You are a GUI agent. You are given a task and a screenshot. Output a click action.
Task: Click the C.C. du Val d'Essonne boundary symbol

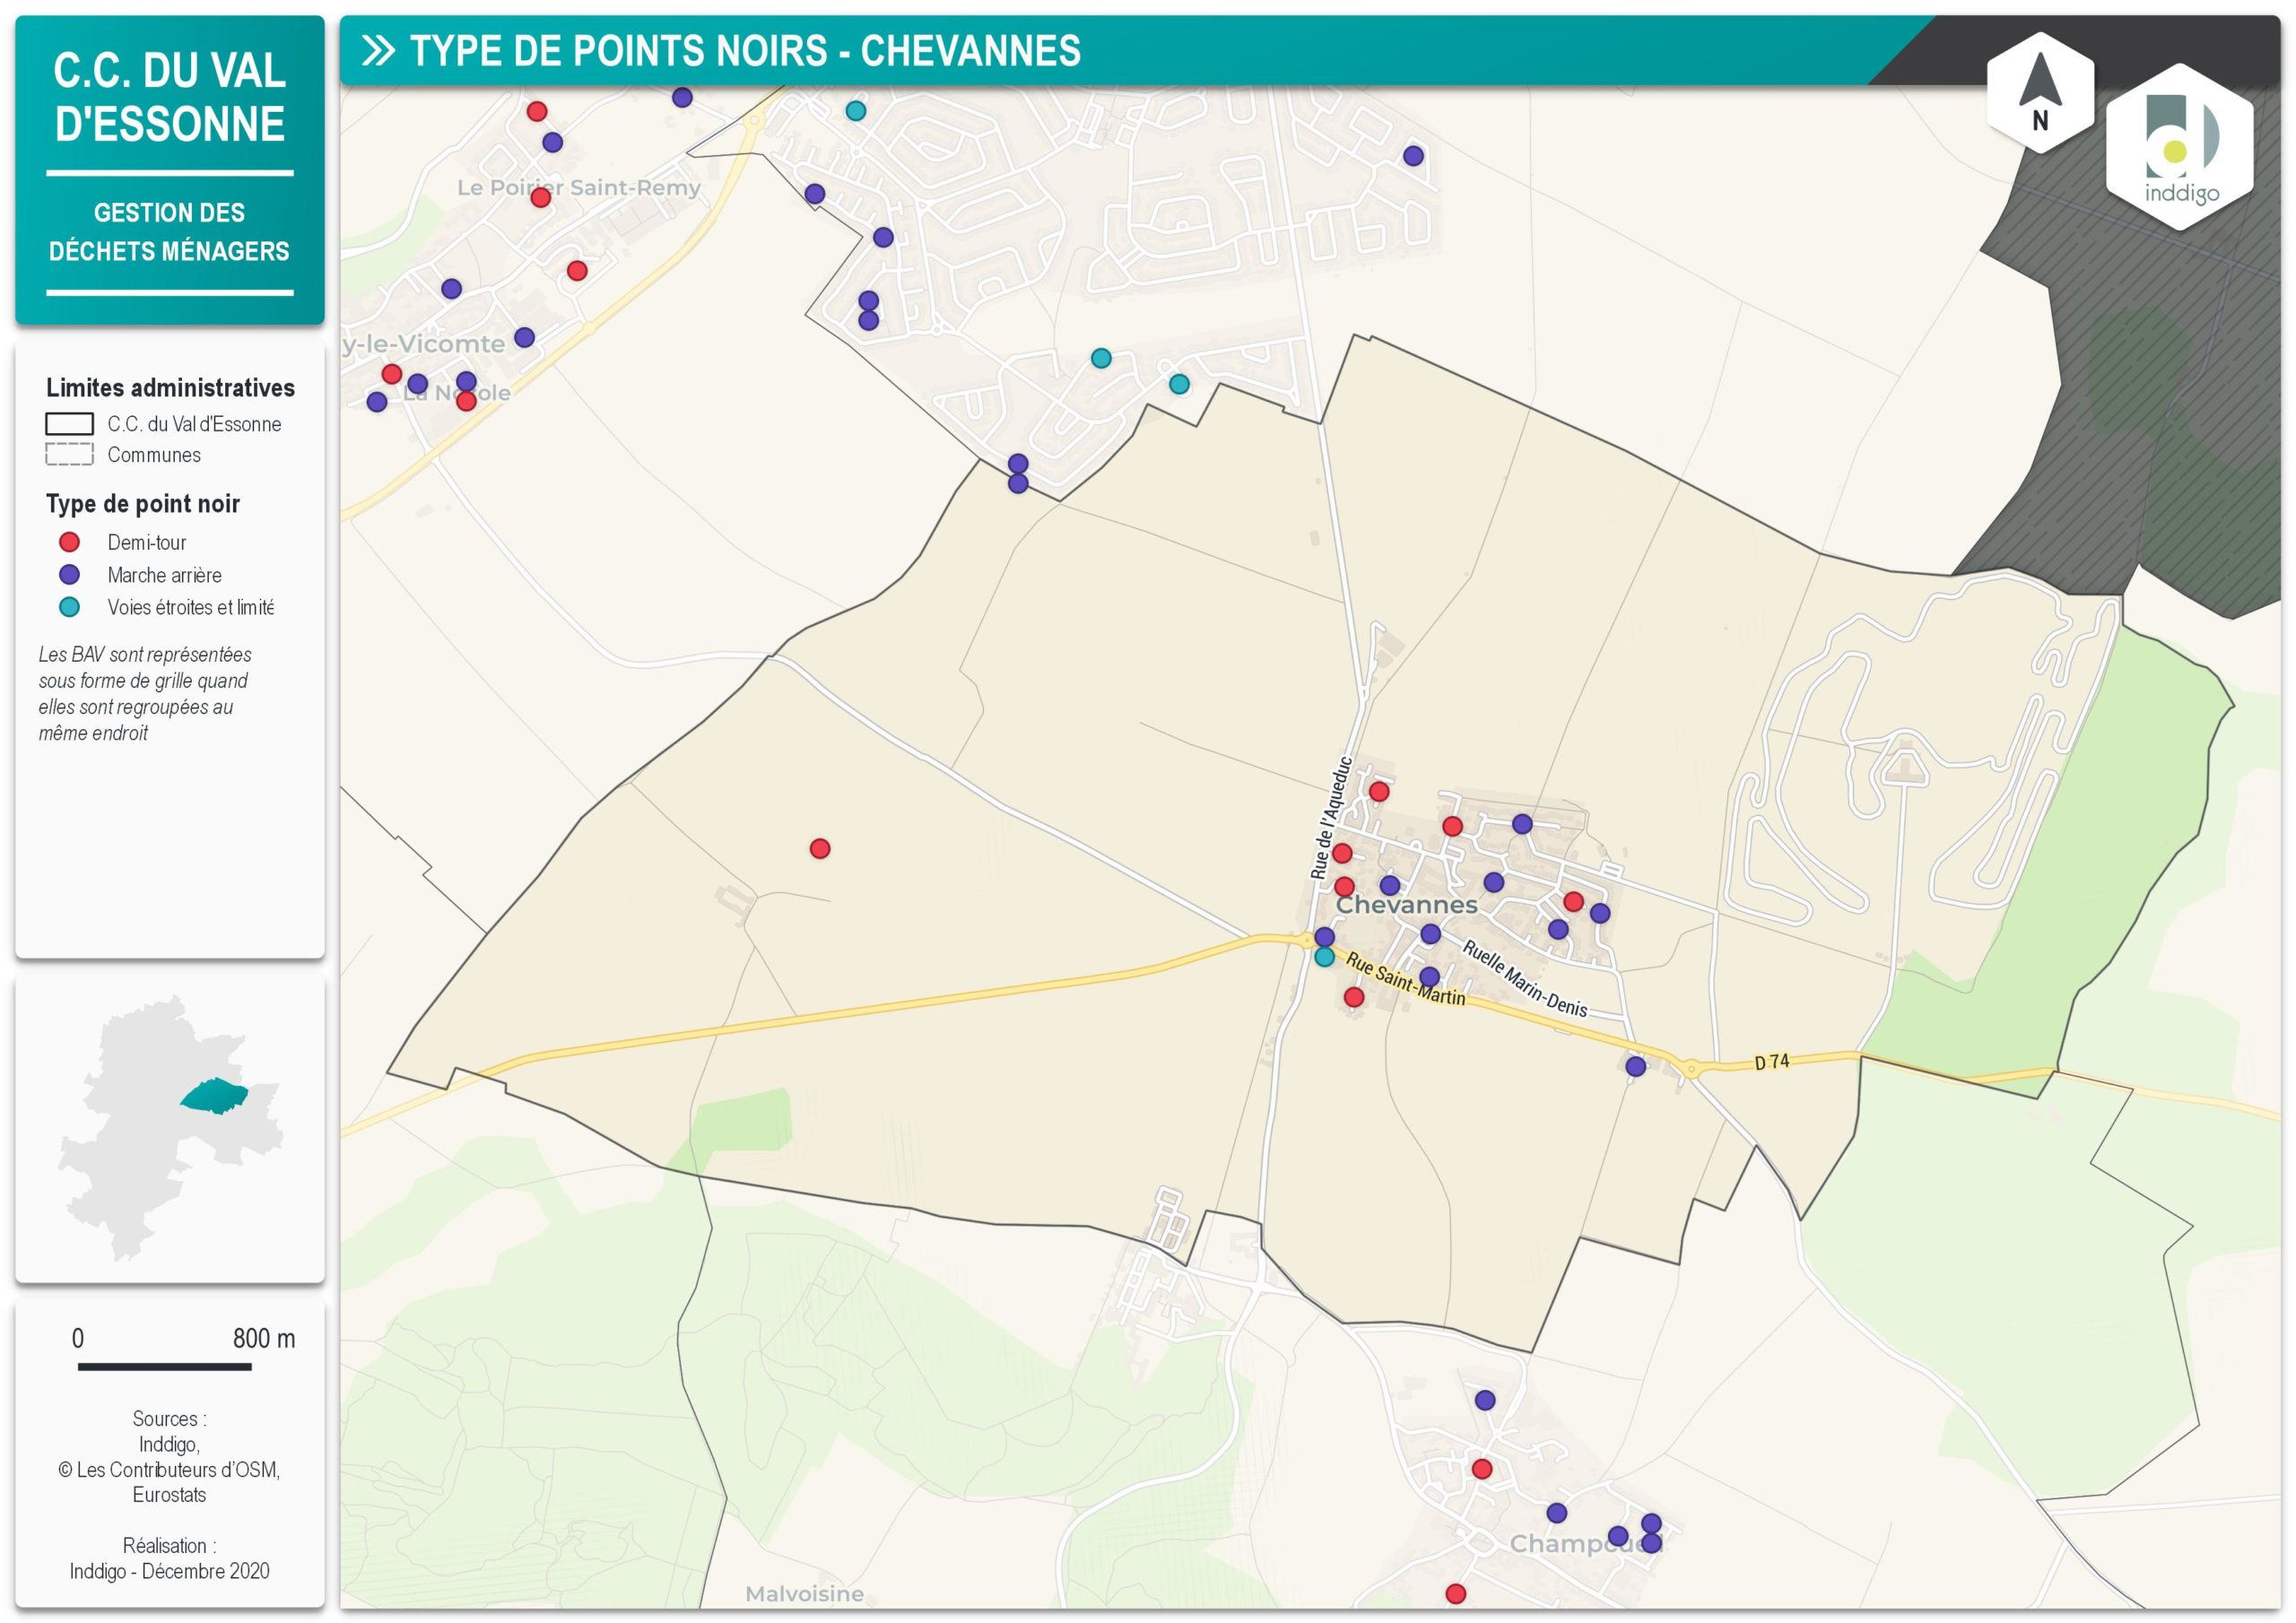point(69,424)
